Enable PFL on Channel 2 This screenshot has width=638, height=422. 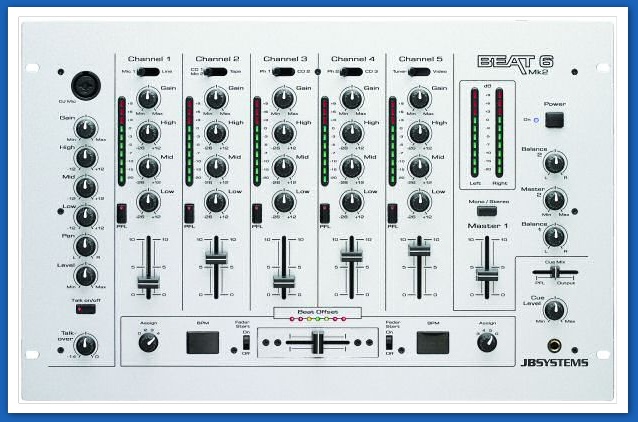pyautogui.click(x=189, y=213)
